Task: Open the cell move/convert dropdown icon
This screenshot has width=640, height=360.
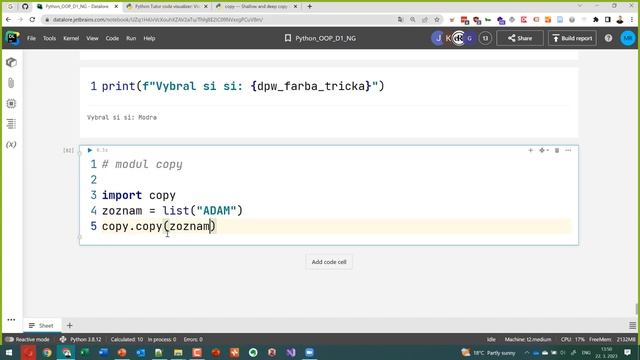Action: coord(543,150)
